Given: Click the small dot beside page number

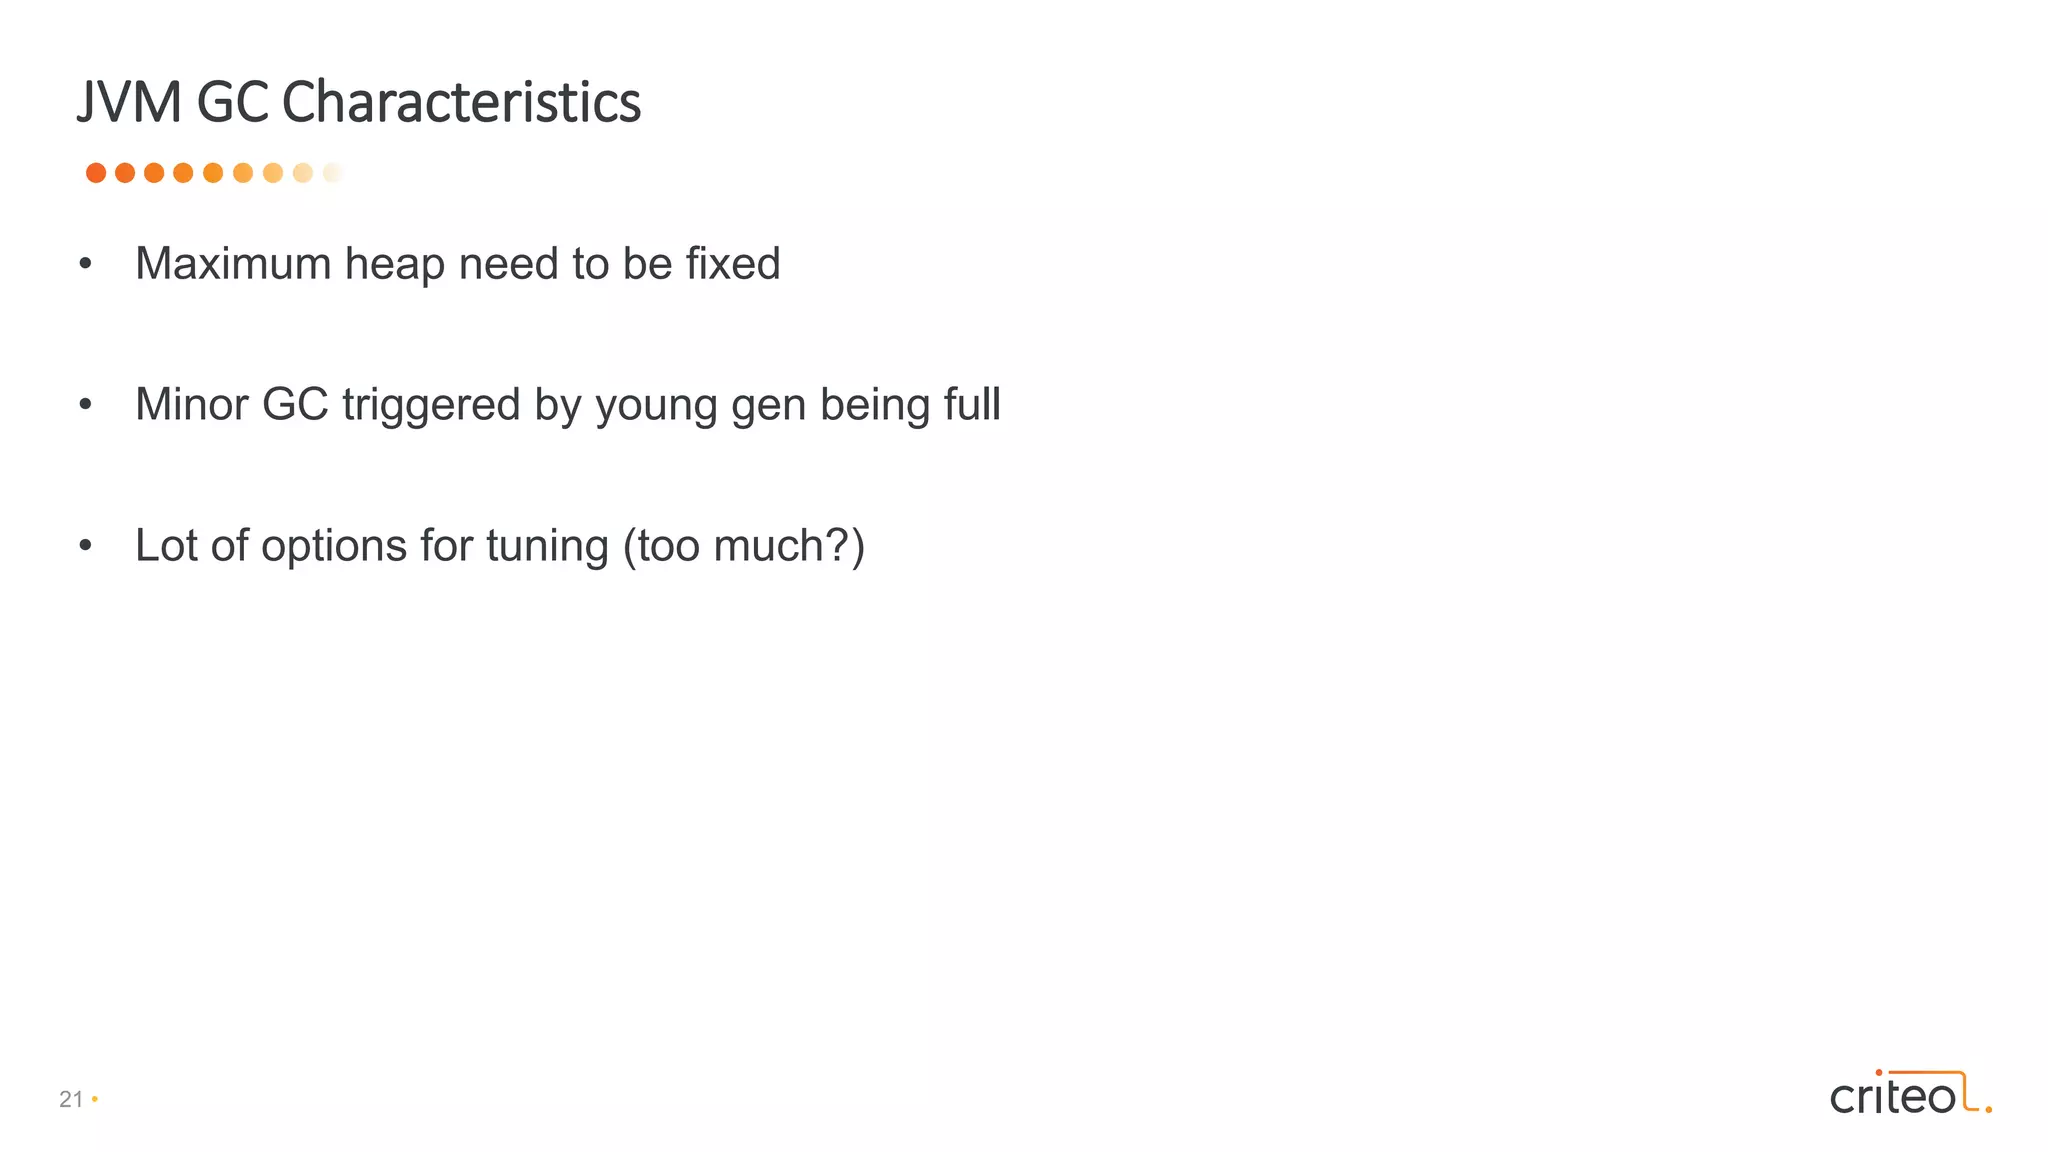Looking at the screenshot, I should click(x=95, y=1099).
